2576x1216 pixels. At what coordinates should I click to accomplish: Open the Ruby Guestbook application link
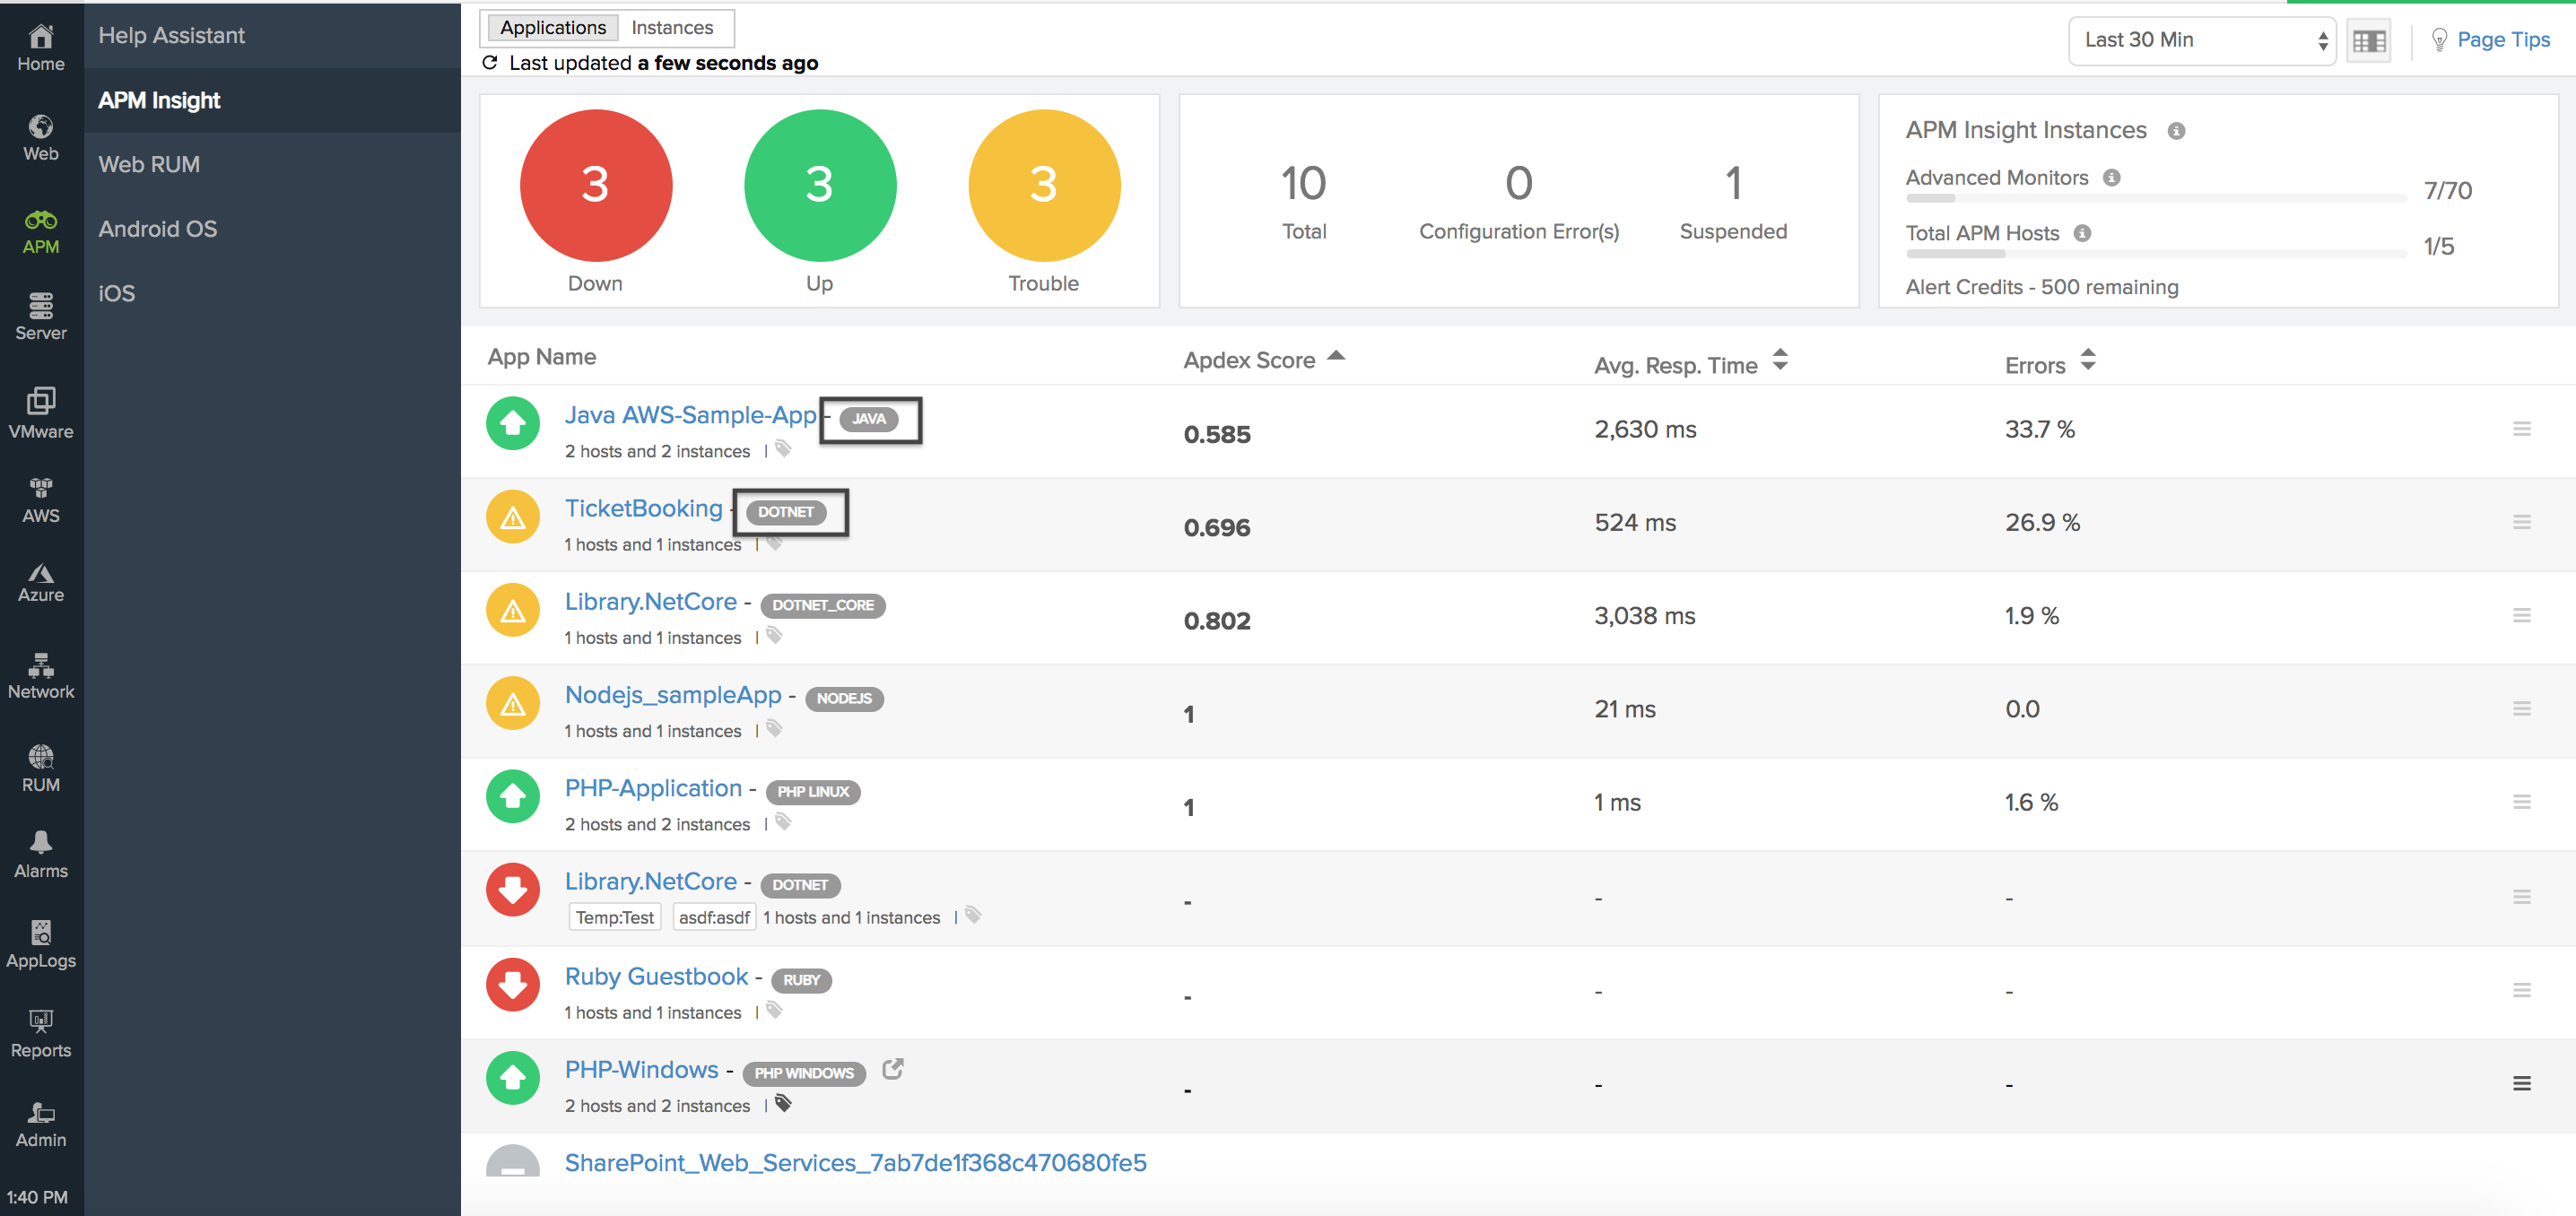pyautogui.click(x=656, y=976)
